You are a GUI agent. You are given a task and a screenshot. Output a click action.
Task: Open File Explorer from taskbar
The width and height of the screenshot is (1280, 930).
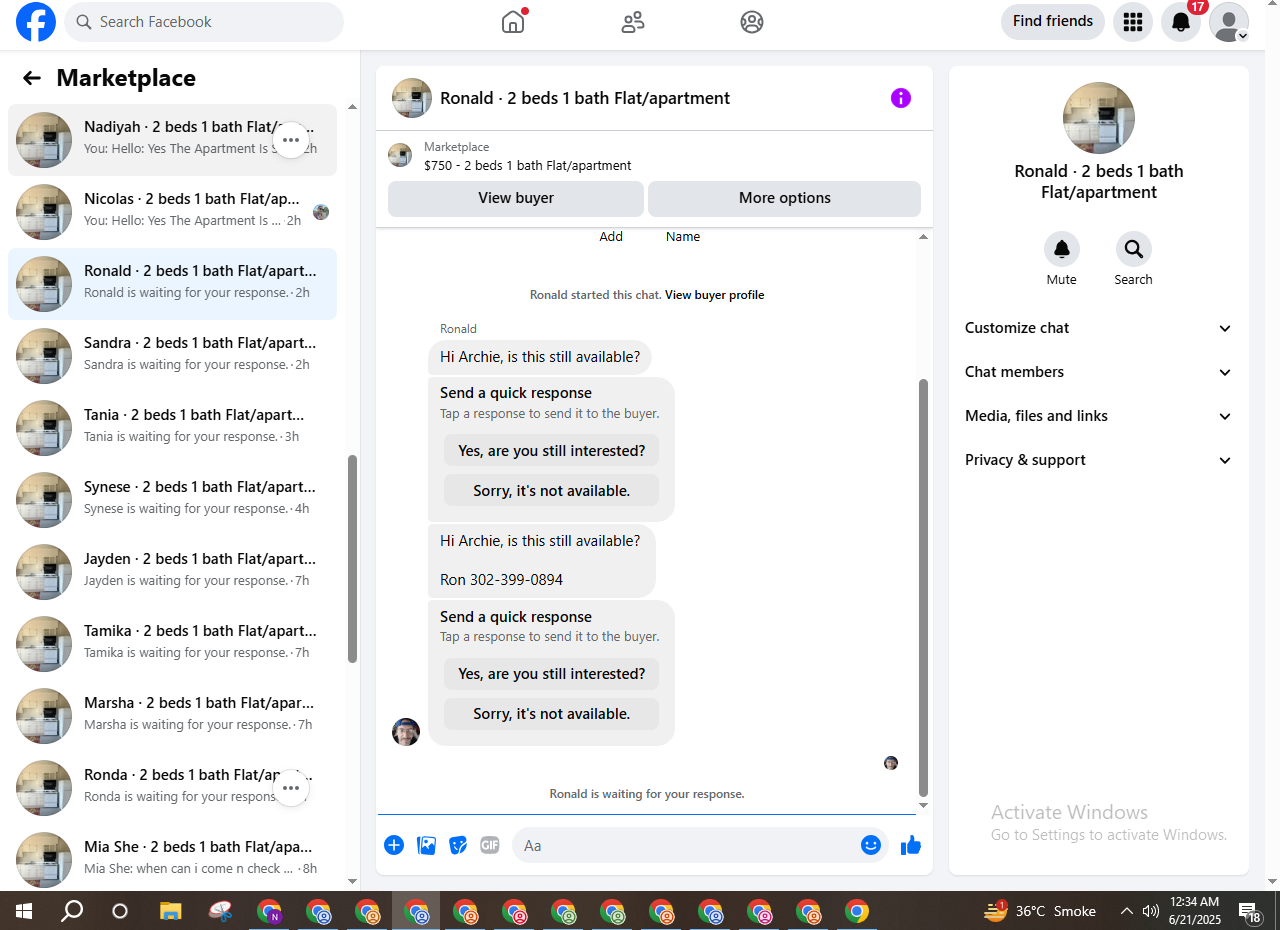click(171, 912)
